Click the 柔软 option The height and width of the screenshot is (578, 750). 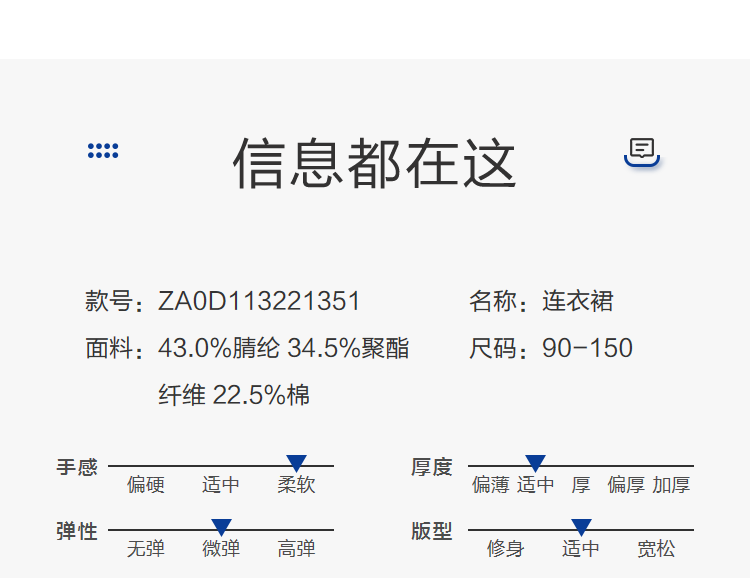pyautogui.click(x=296, y=485)
